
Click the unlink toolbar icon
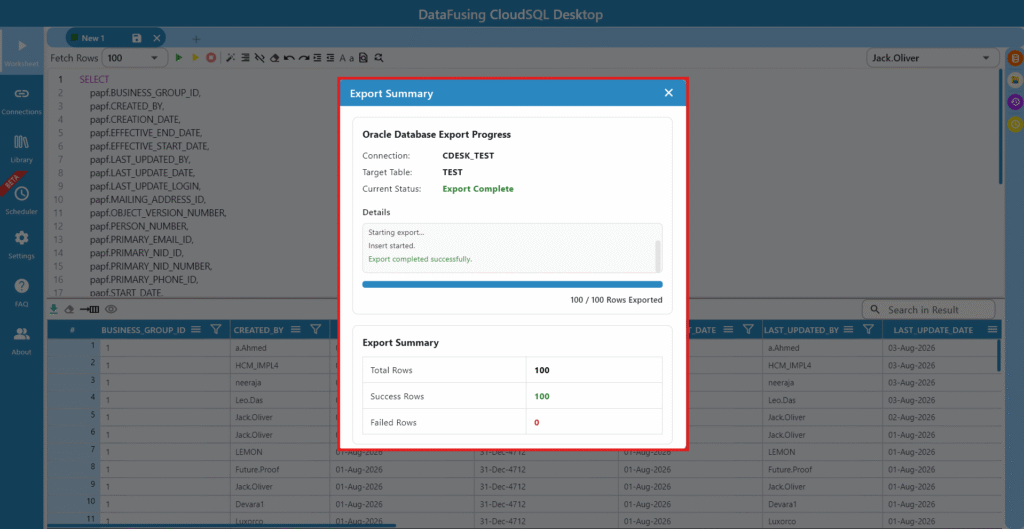click(259, 58)
